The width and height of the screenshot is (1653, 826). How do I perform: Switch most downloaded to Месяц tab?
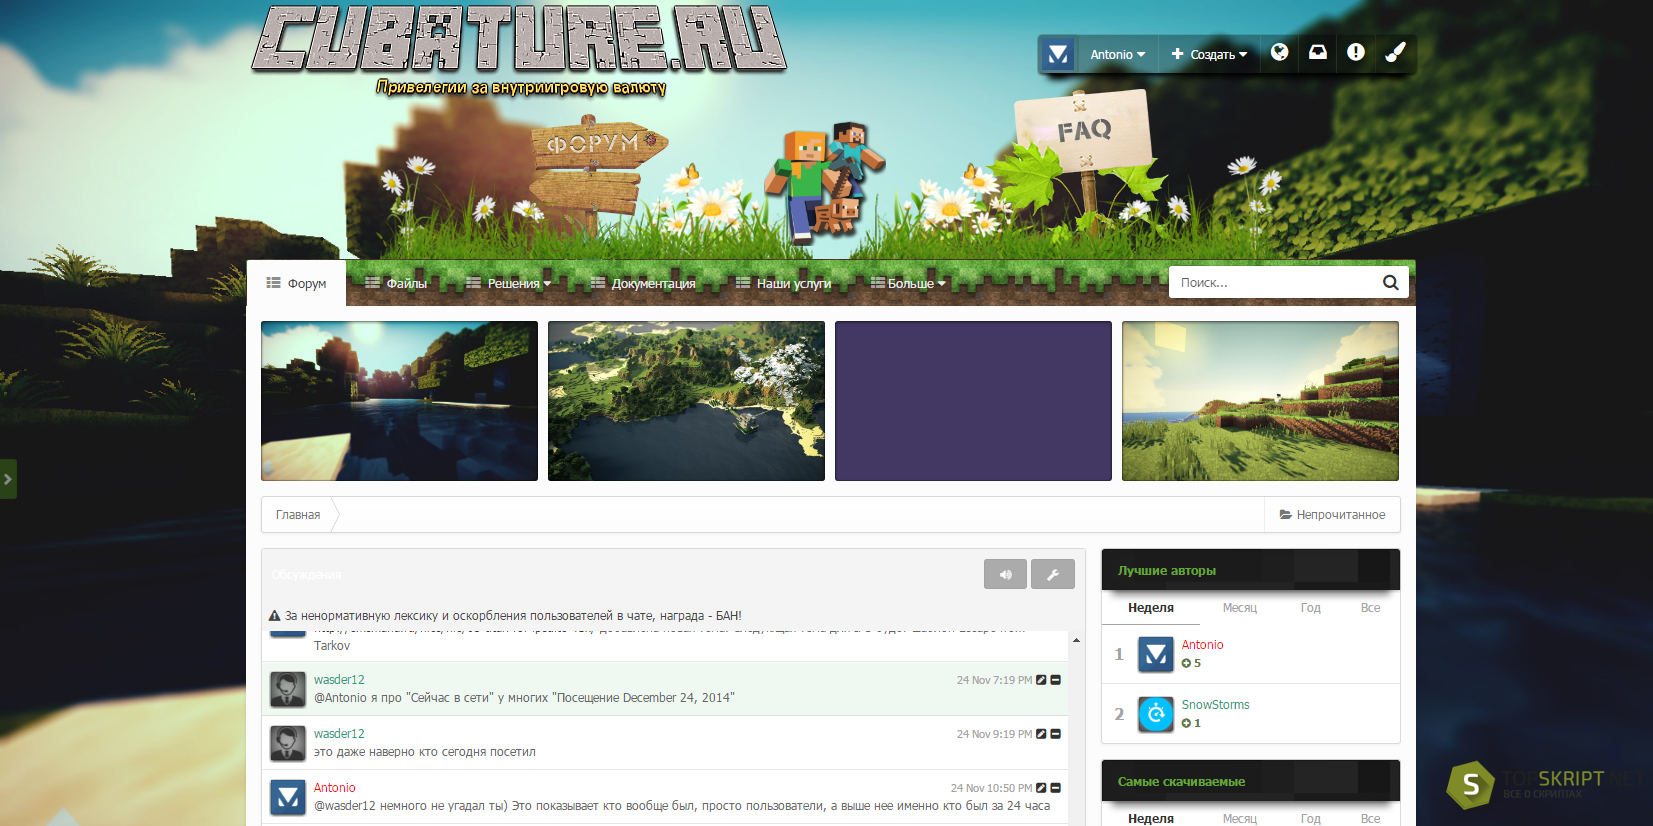pyautogui.click(x=1239, y=818)
